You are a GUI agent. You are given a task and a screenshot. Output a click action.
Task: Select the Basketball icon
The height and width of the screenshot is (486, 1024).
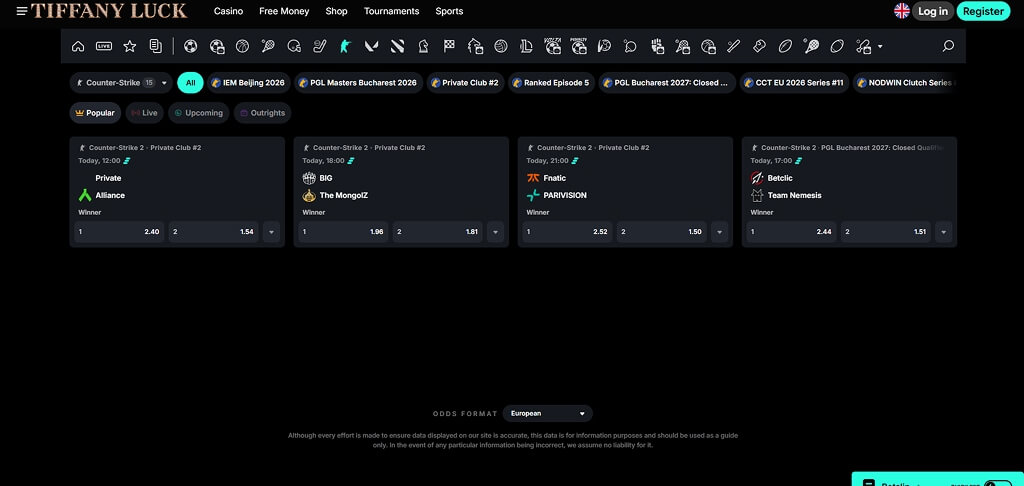click(242, 46)
